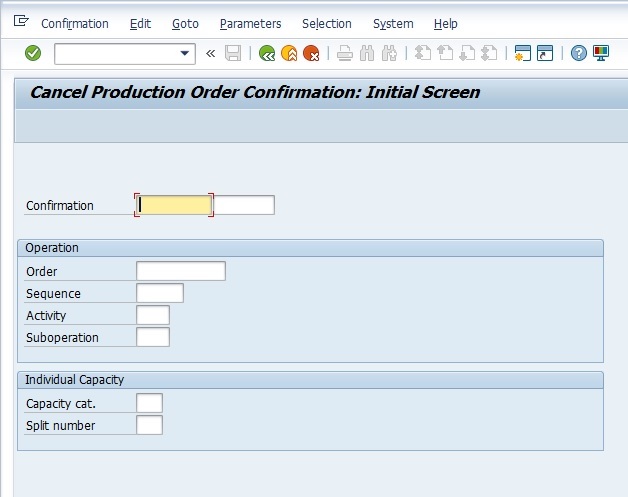This screenshot has height=497, width=628.
Task: Click the Create New Session icon
Action: tap(523, 53)
